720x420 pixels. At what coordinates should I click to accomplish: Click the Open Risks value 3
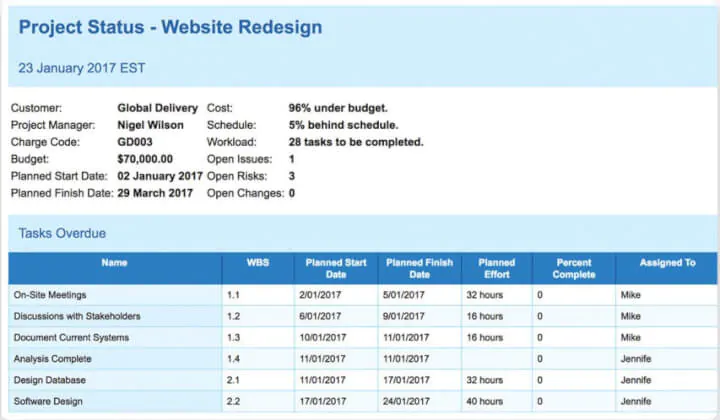[x=292, y=176]
